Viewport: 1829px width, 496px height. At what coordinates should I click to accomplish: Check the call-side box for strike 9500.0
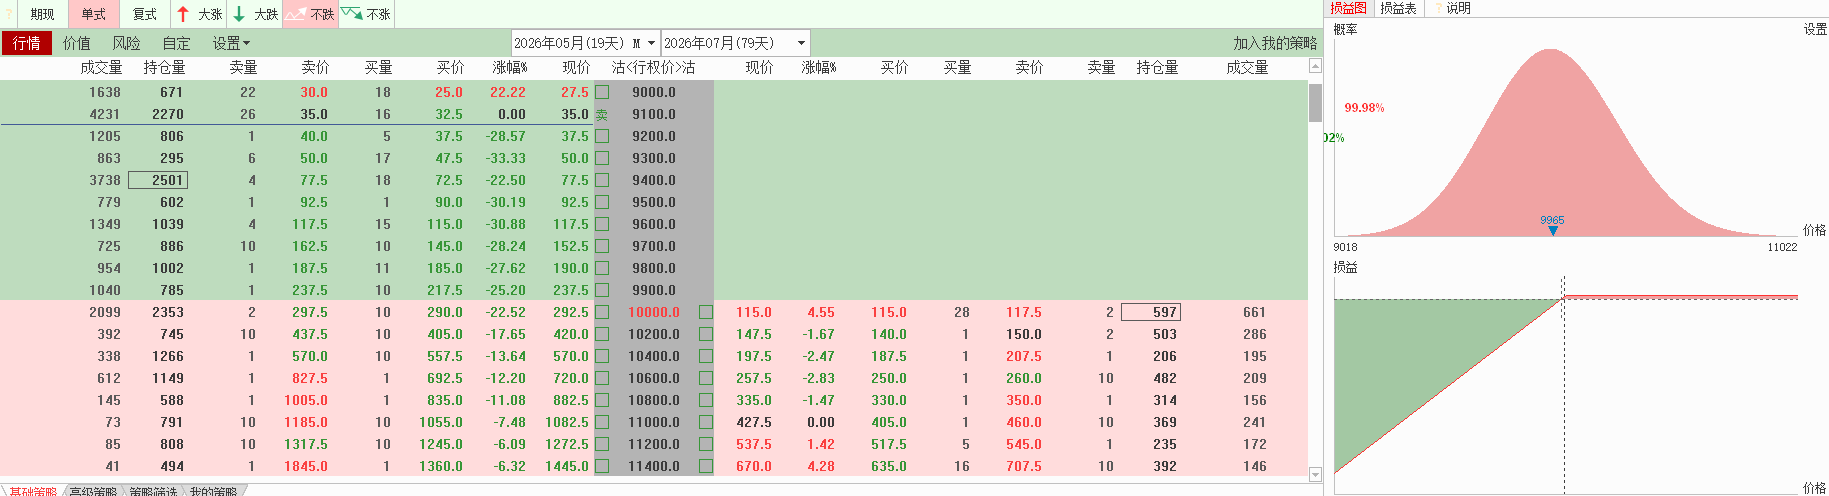click(x=602, y=202)
